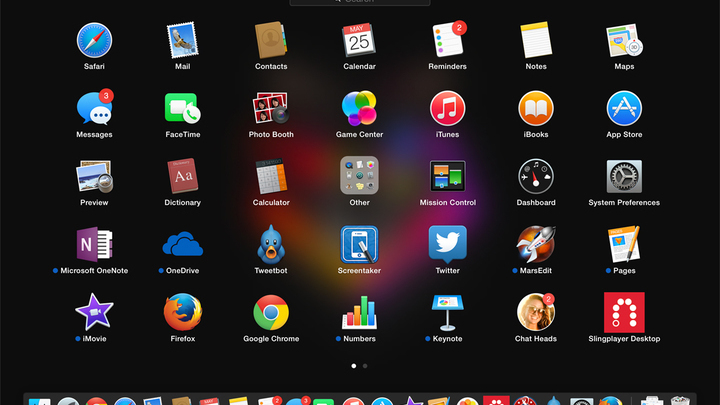This screenshot has width=720, height=405.
Task: Open the iBooks app
Action: click(536, 108)
